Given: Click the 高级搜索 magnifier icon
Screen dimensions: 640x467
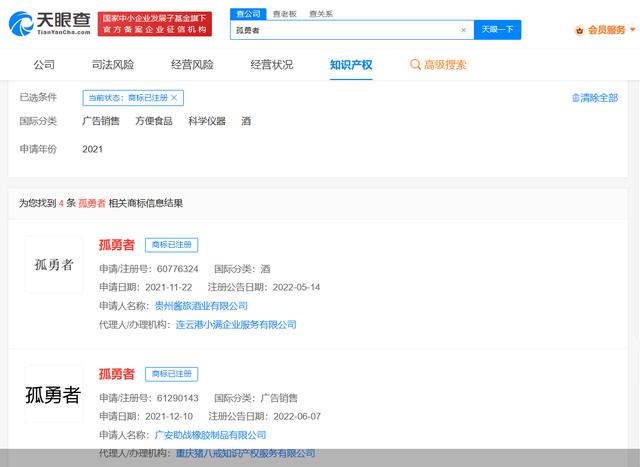Looking at the screenshot, I should coord(415,64).
